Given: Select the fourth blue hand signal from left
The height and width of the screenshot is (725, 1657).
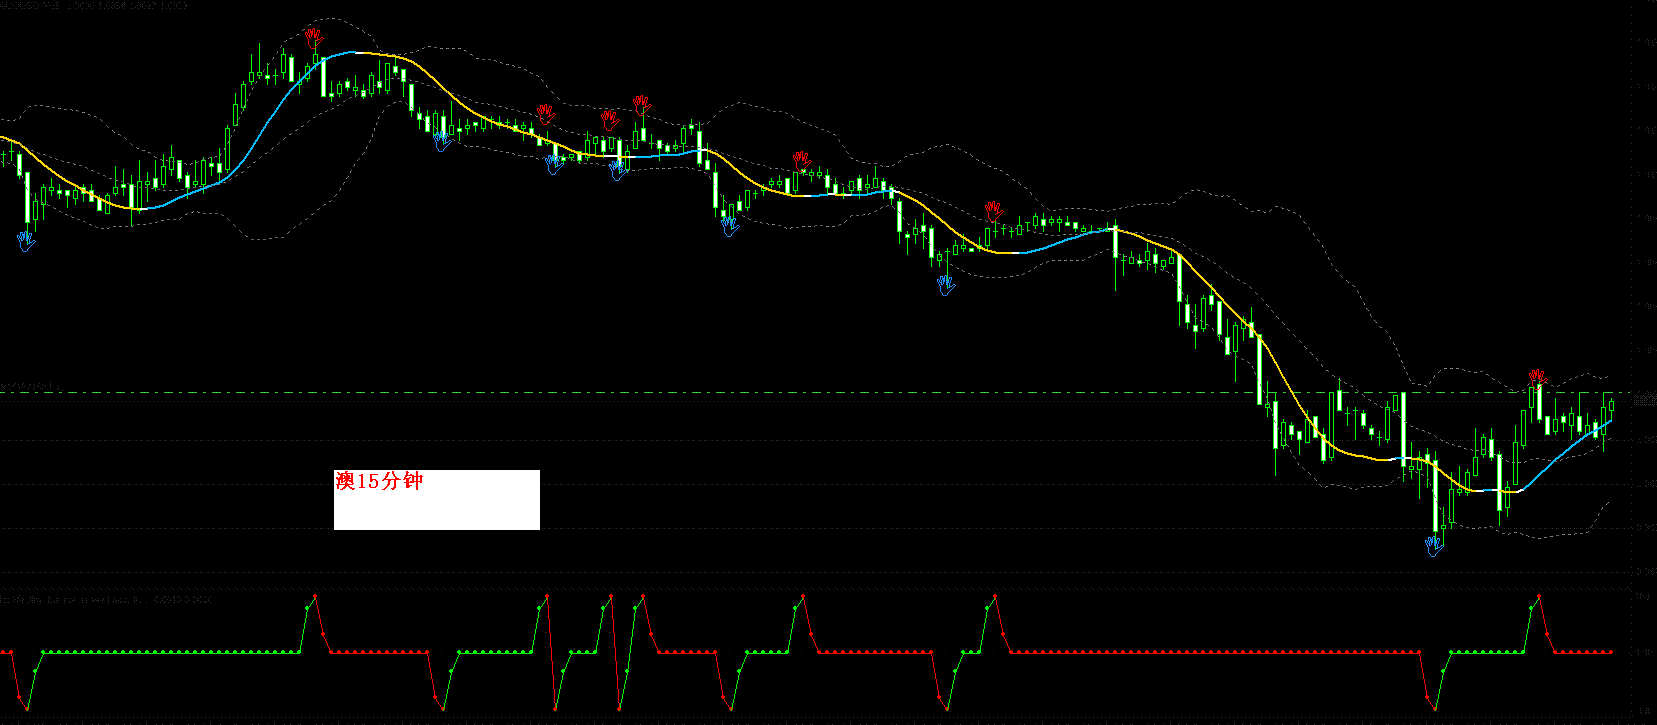Looking at the screenshot, I should point(619,170).
